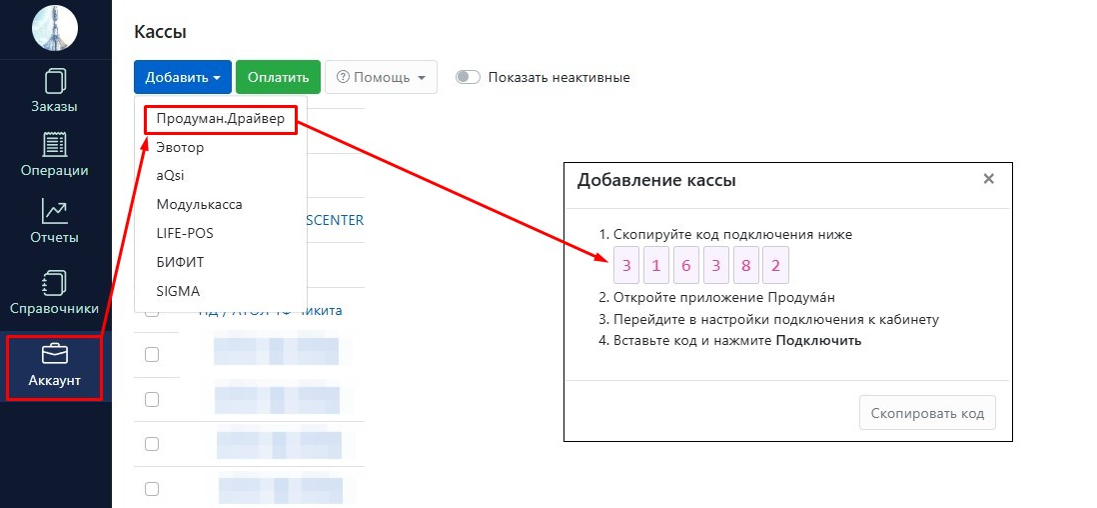The image size is (1097, 508).
Task: Open the Справочники sidebar icon
Action: pos(55,283)
